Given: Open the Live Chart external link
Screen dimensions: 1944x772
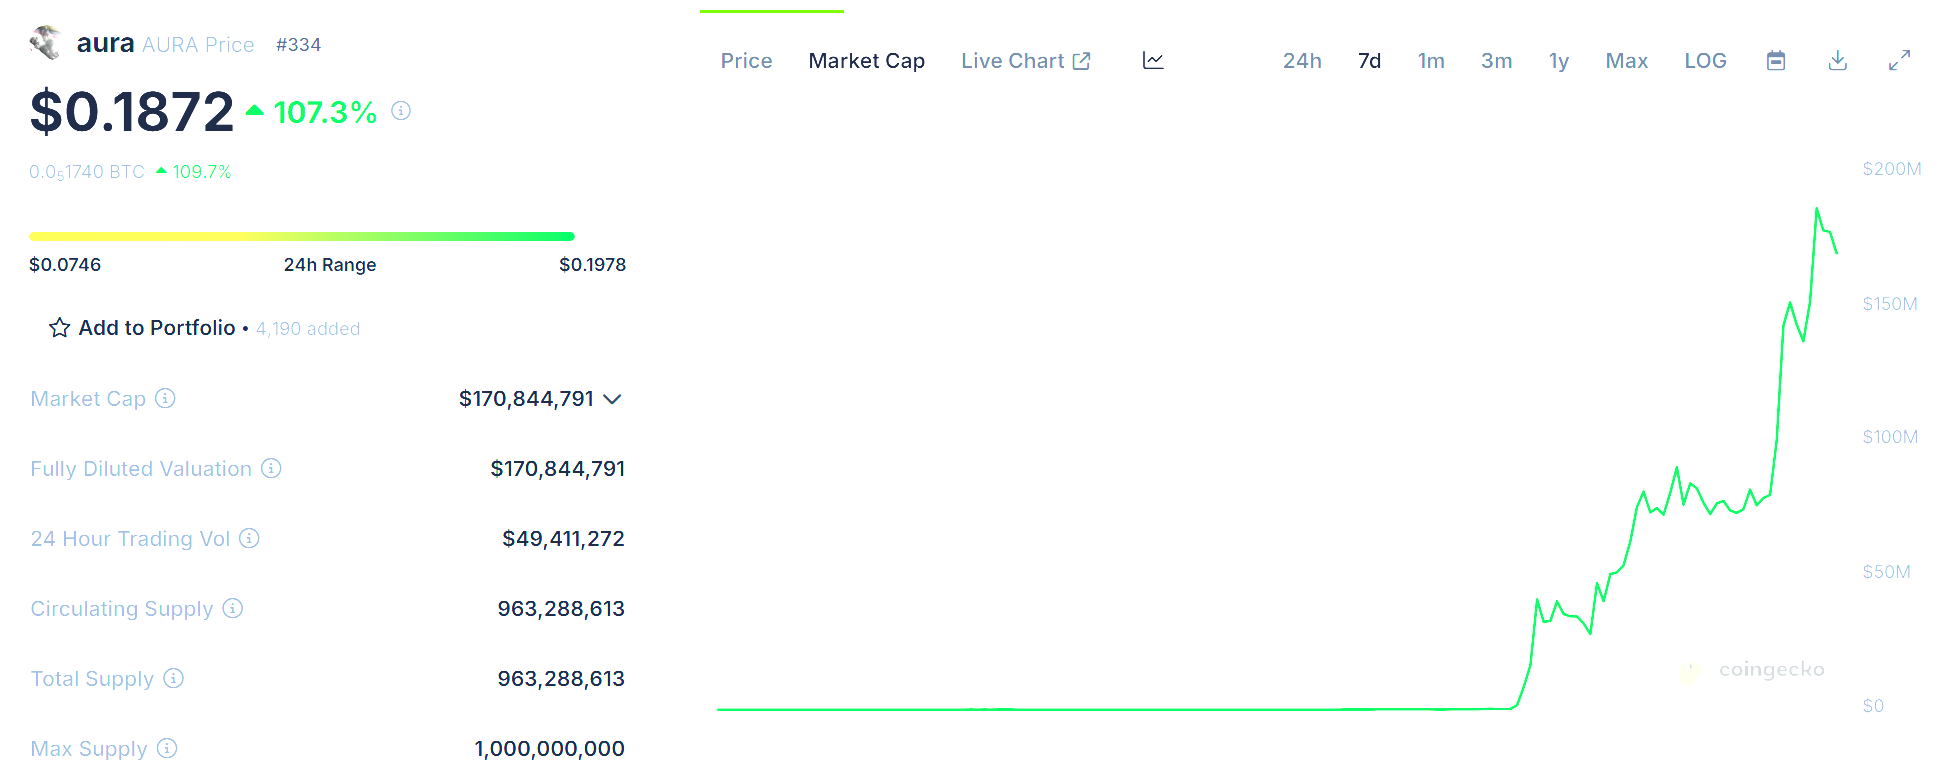Looking at the screenshot, I should [x=1026, y=61].
